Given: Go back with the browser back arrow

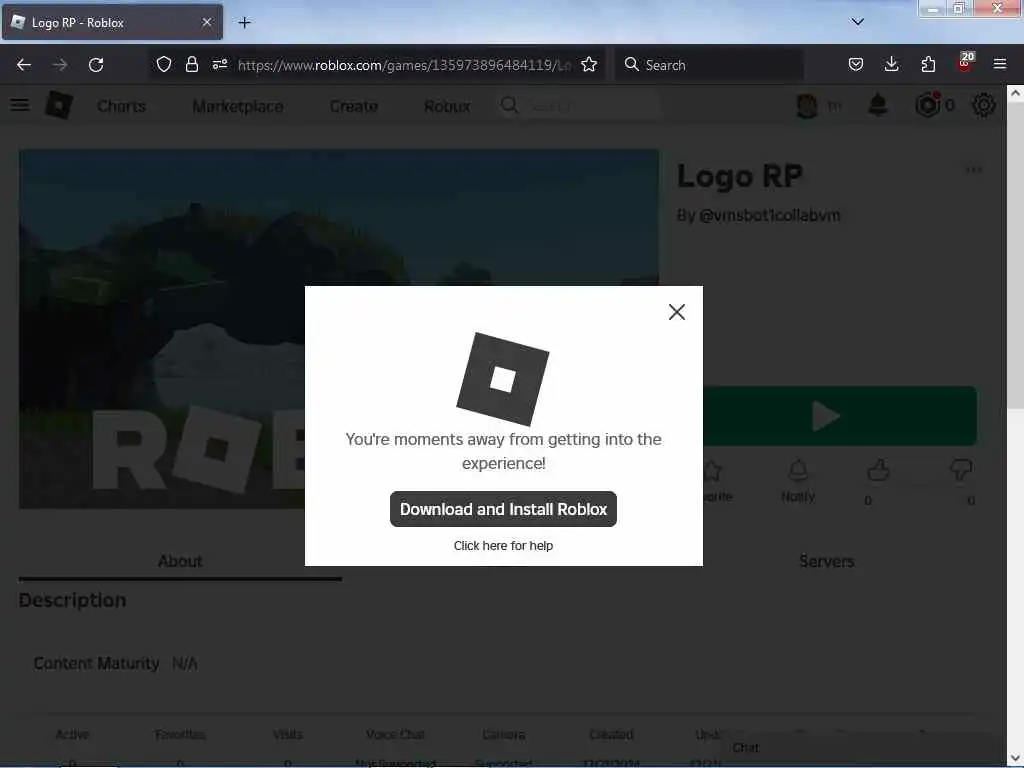Looking at the screenshot, I should (24, 65).
